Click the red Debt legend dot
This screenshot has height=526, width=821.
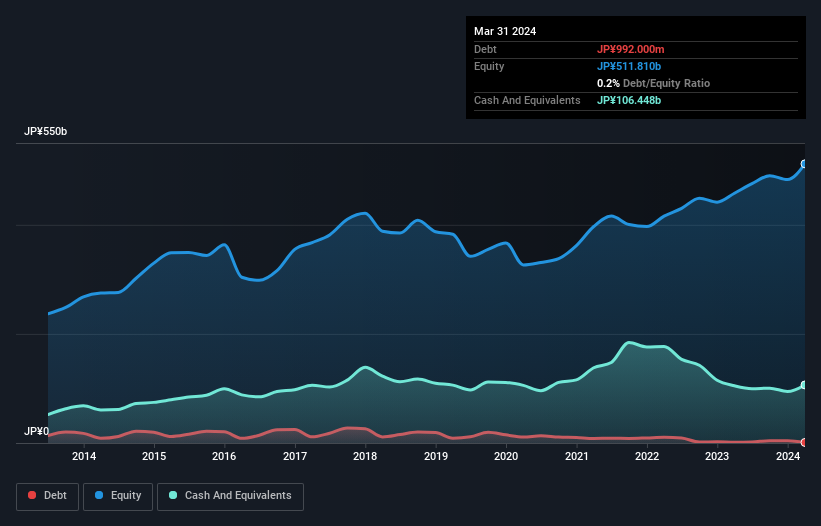click(33, 496)
